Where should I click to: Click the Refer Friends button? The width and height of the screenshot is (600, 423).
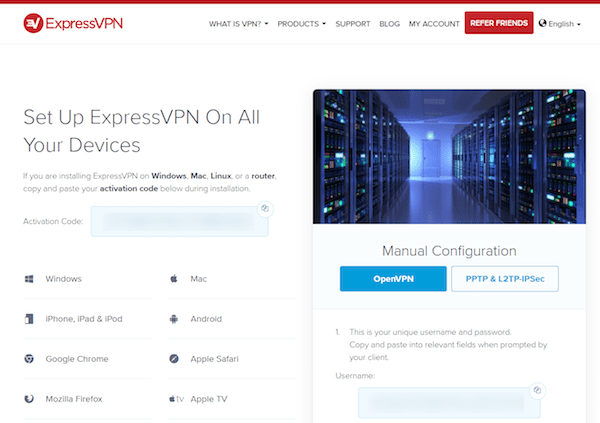(499, 23)
